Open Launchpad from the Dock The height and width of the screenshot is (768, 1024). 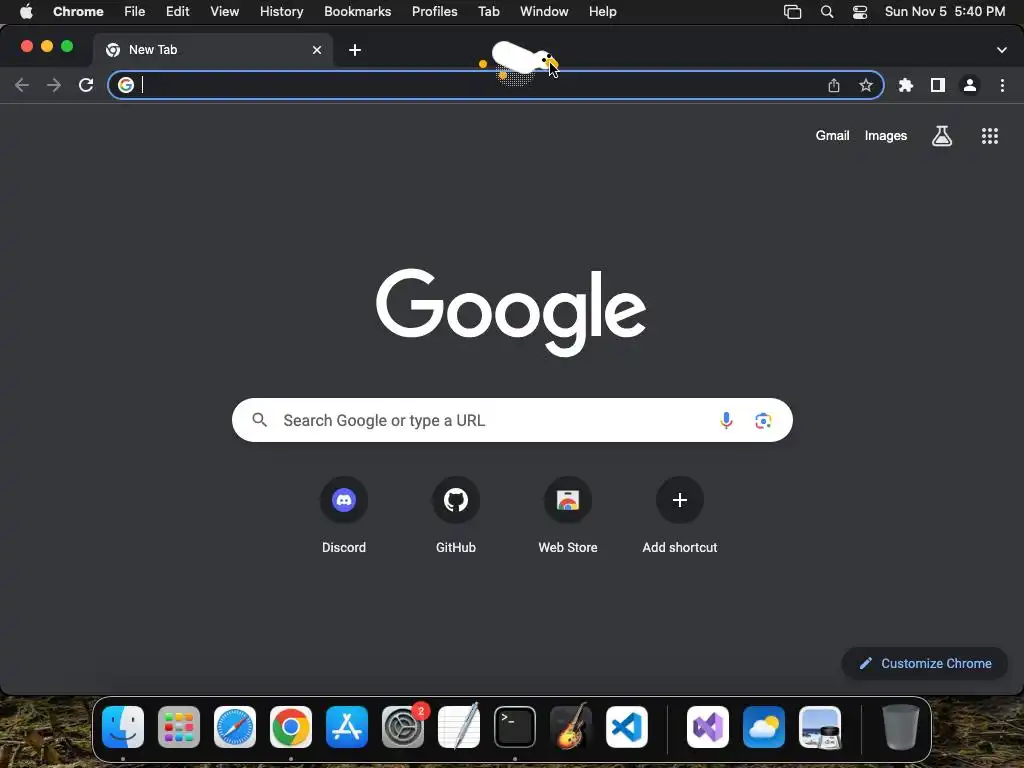[179, 726]
